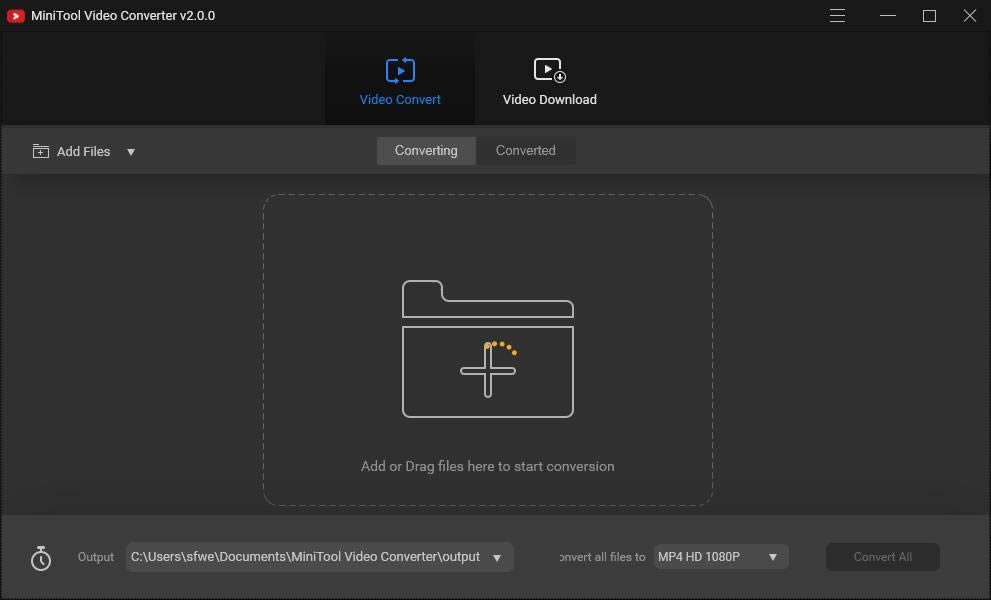Click the Output label
This screenshot has width=991, height=600.
(x=95, y=557)
